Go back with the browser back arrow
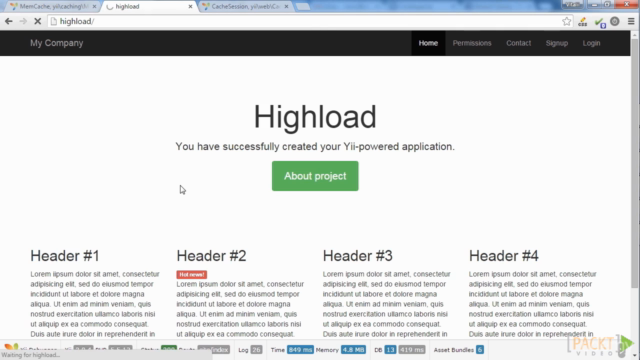Viewport: 640px width, 360px height. [9, 21]
